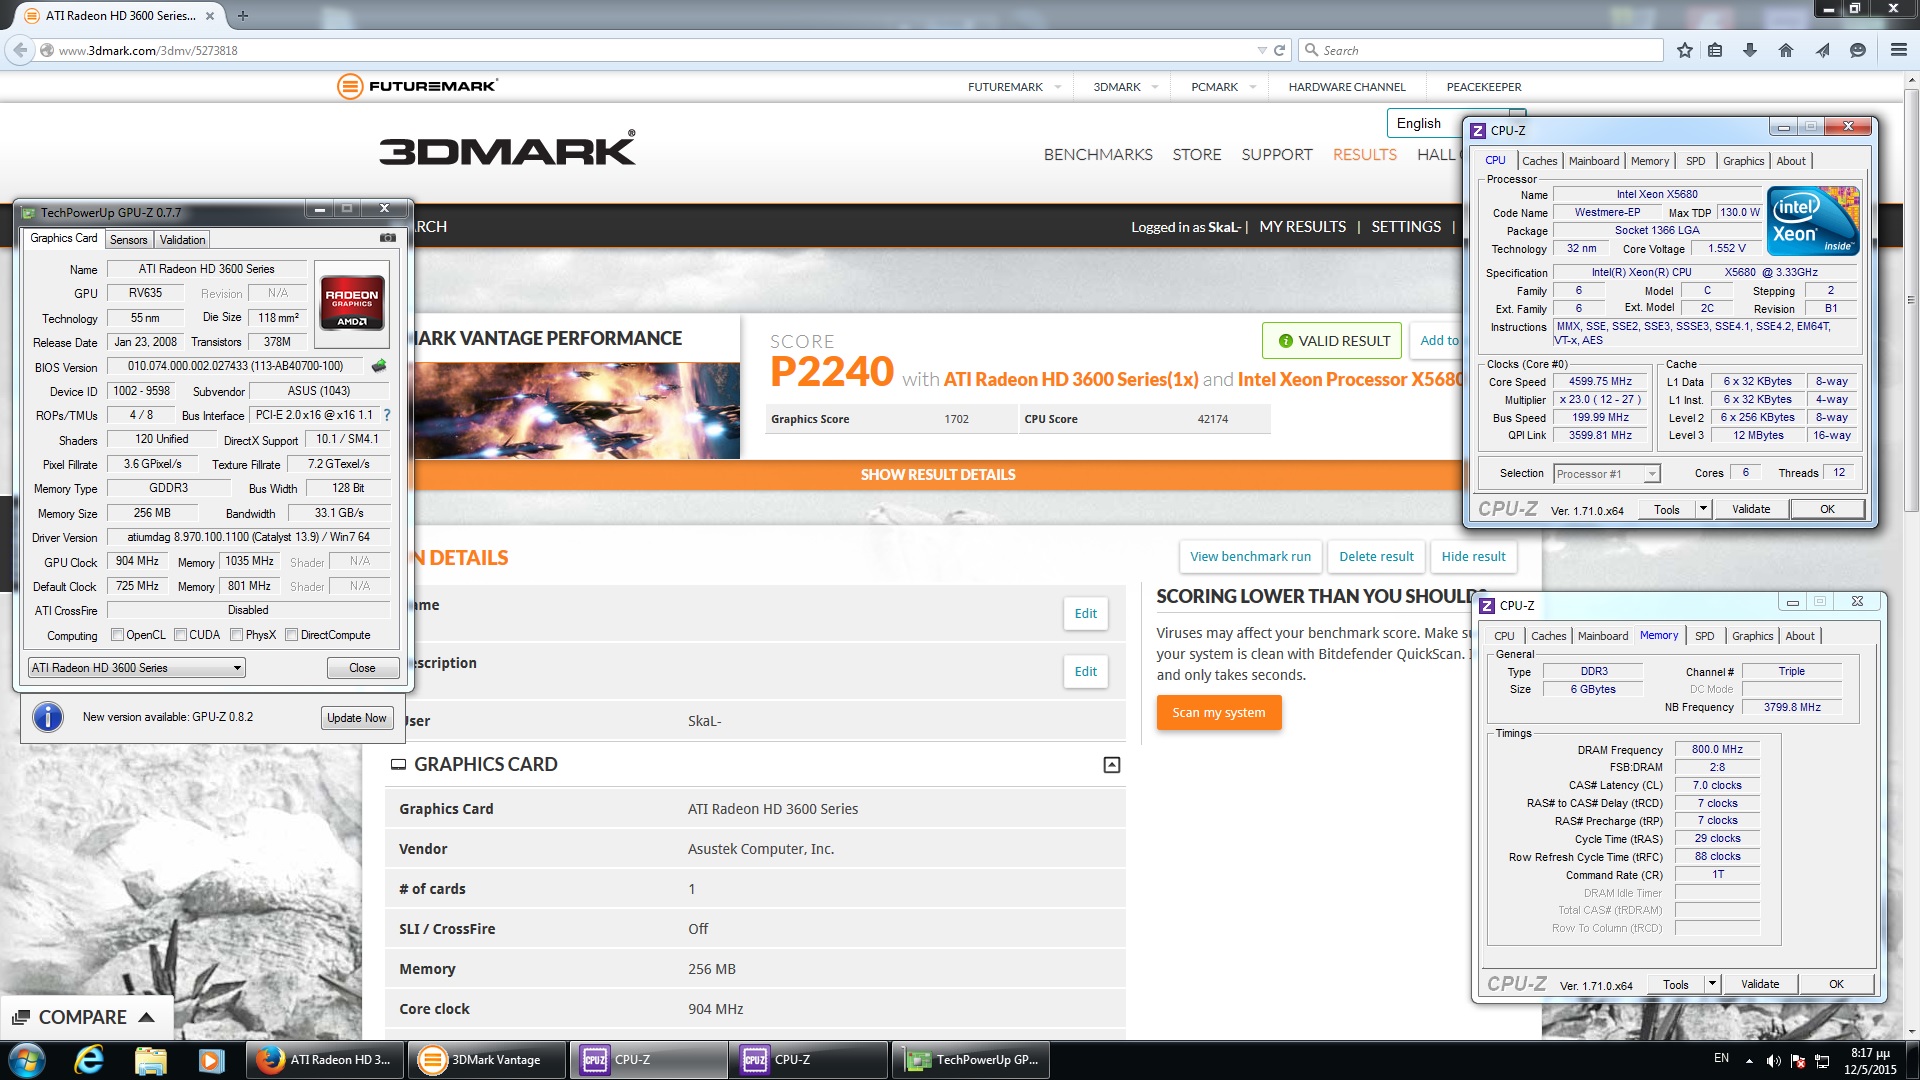
Task: Click the Bus Interface question mark icon
Action: point(387,415)
